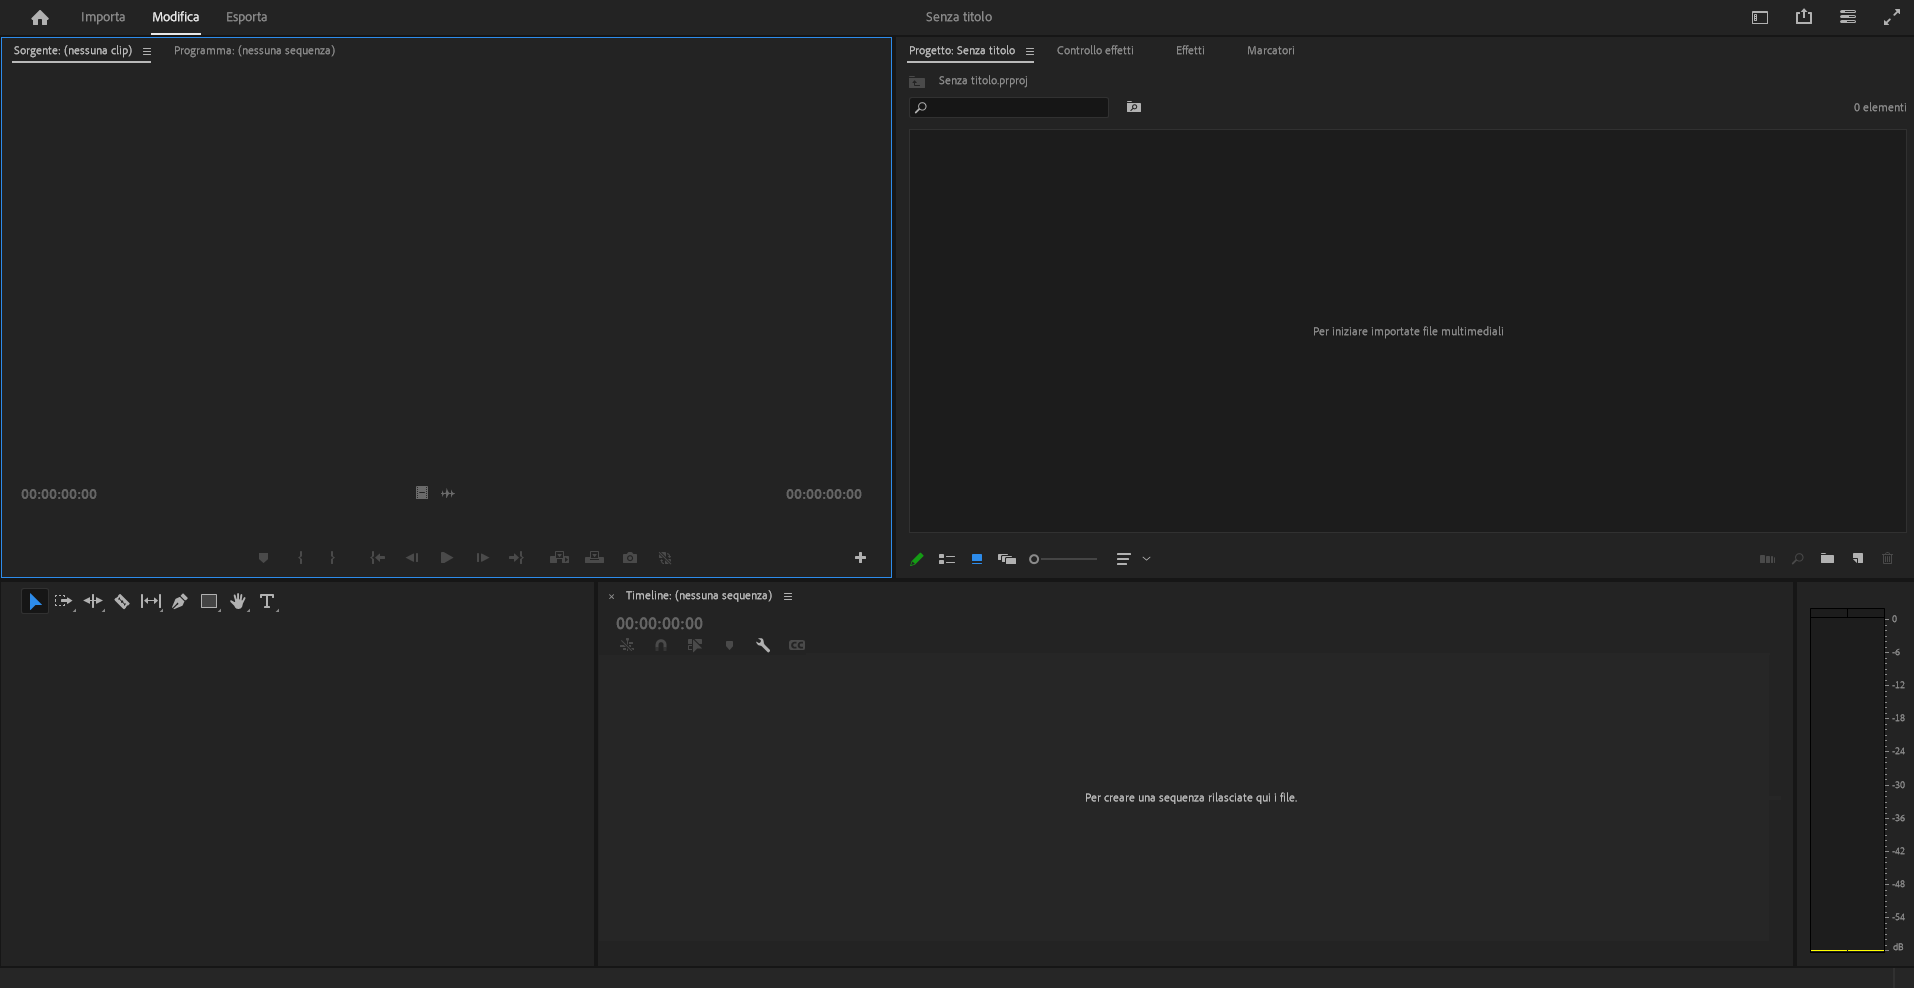Select the Razor tool
The height and width of the screenshot is (988, 1914).
(122, 602)
